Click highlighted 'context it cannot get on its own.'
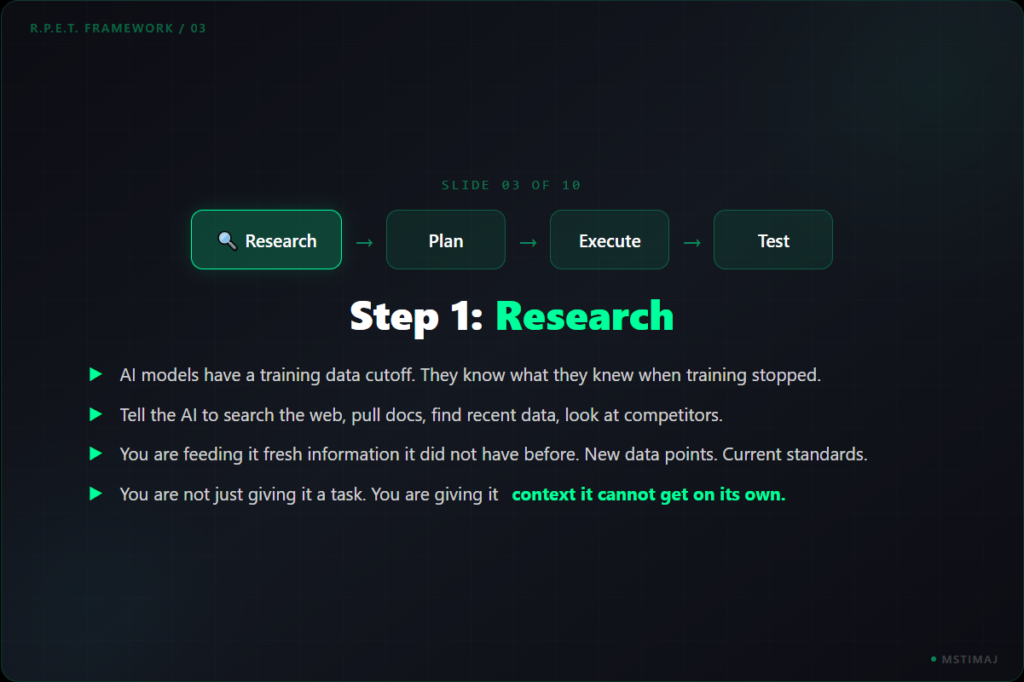Viewport: 1024px width, 682px height. (x=648, y=495)
